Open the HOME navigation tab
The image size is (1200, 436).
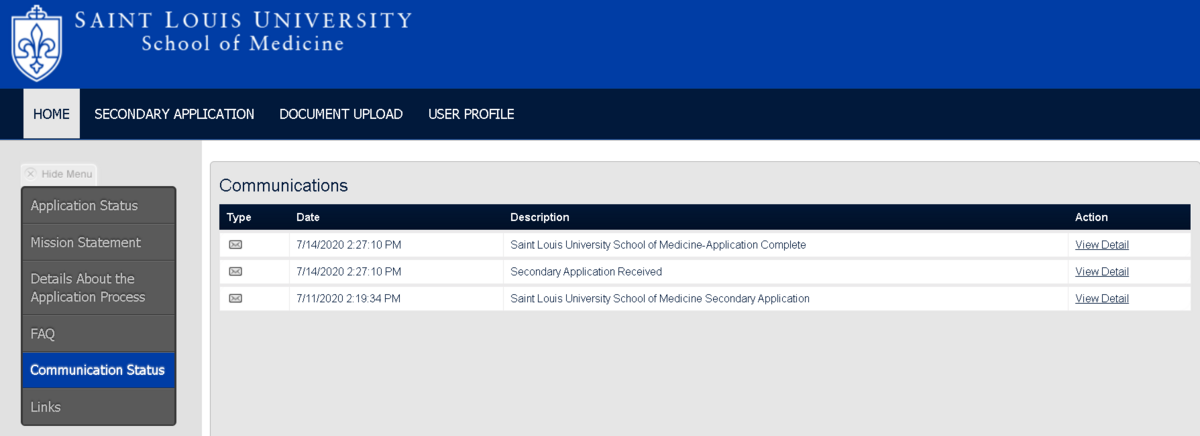pos(51,114)
